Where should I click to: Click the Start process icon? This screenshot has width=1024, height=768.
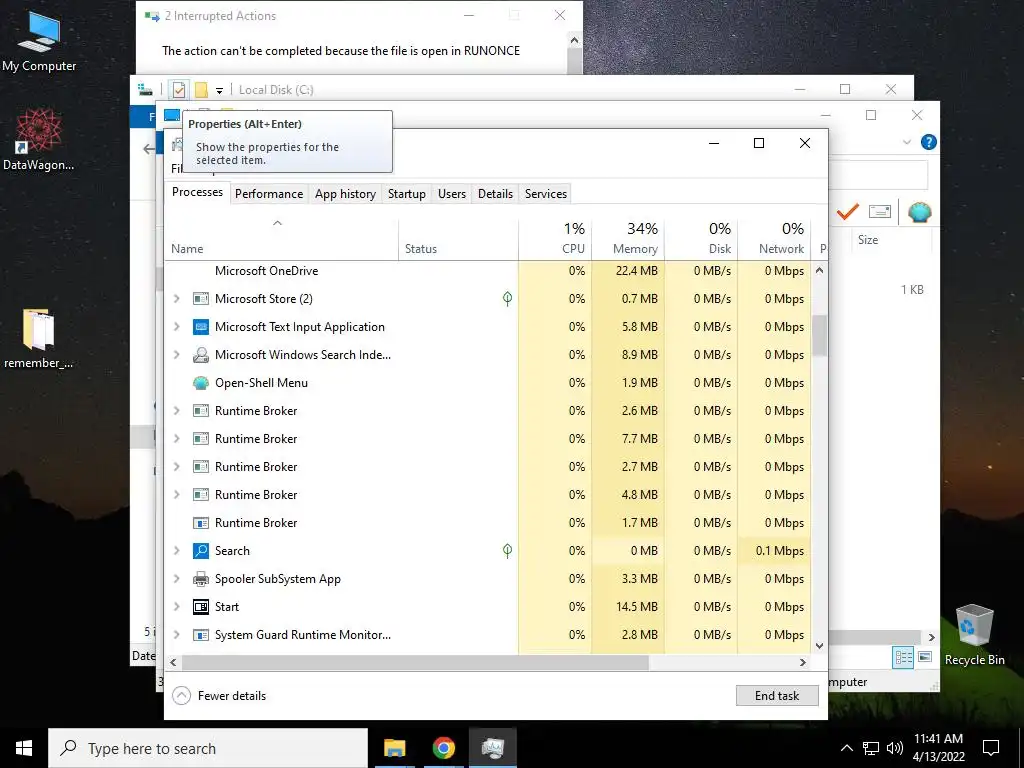200,607
